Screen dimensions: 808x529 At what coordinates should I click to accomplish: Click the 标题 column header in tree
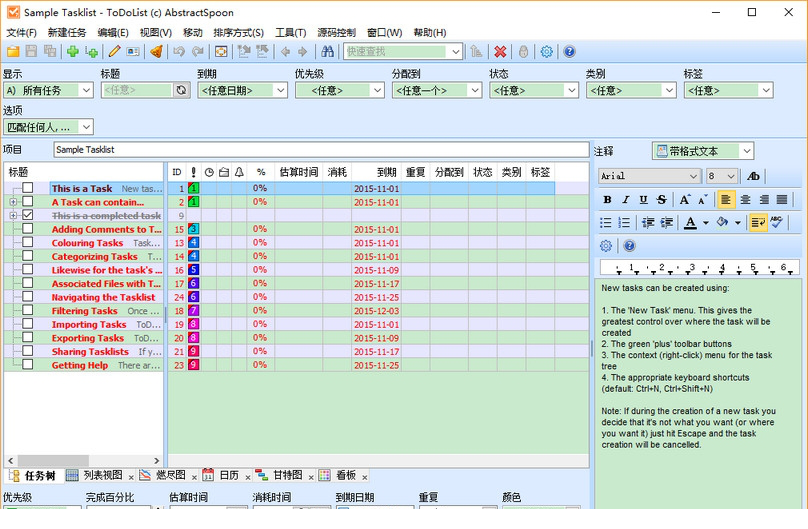pyautogui.click(x=83, y=173)
